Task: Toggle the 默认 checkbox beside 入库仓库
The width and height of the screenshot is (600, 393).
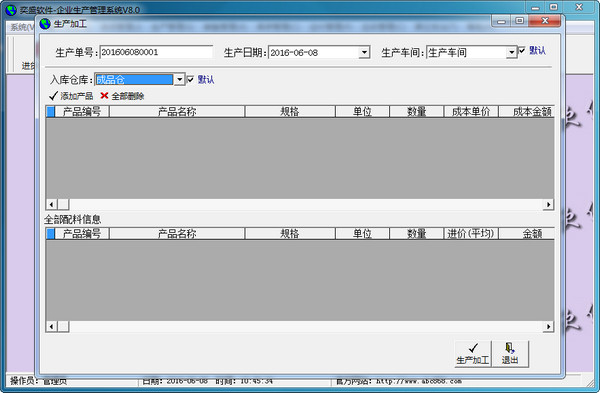Action: click(x=190, y=79)
